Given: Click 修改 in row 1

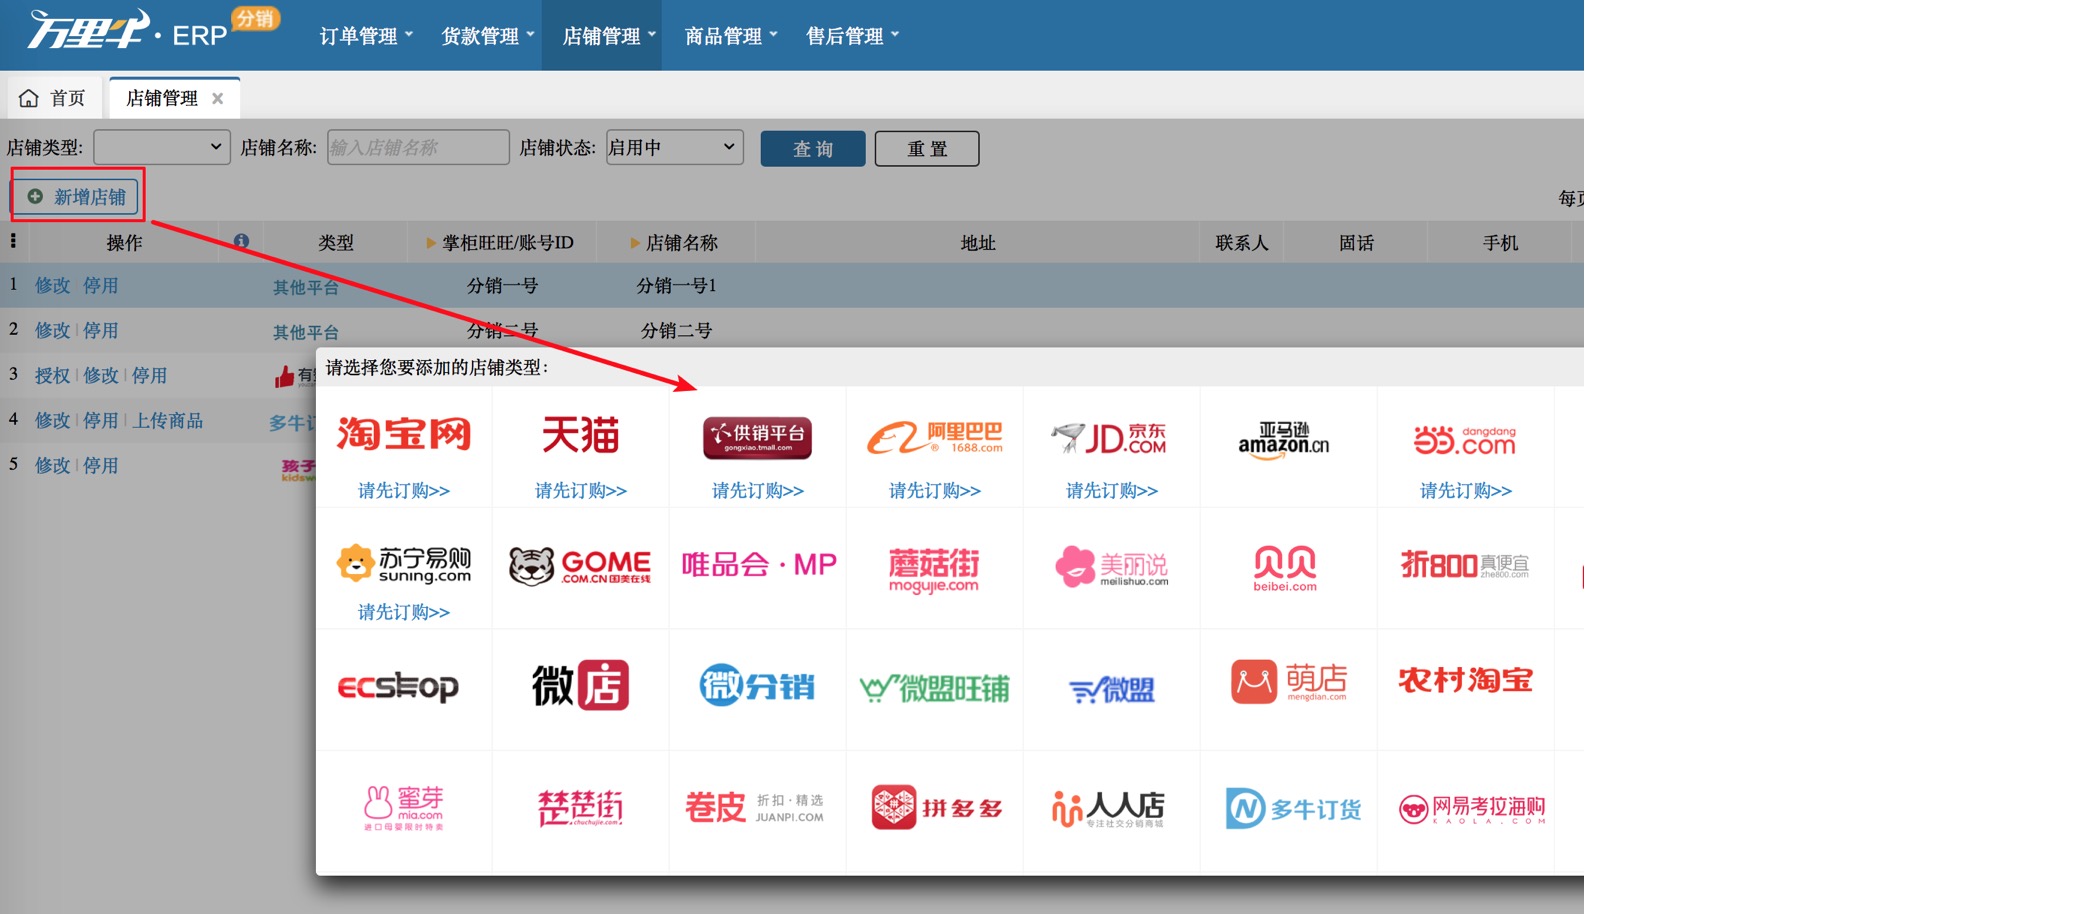Looking at the screenshot, I should (52, 285).
